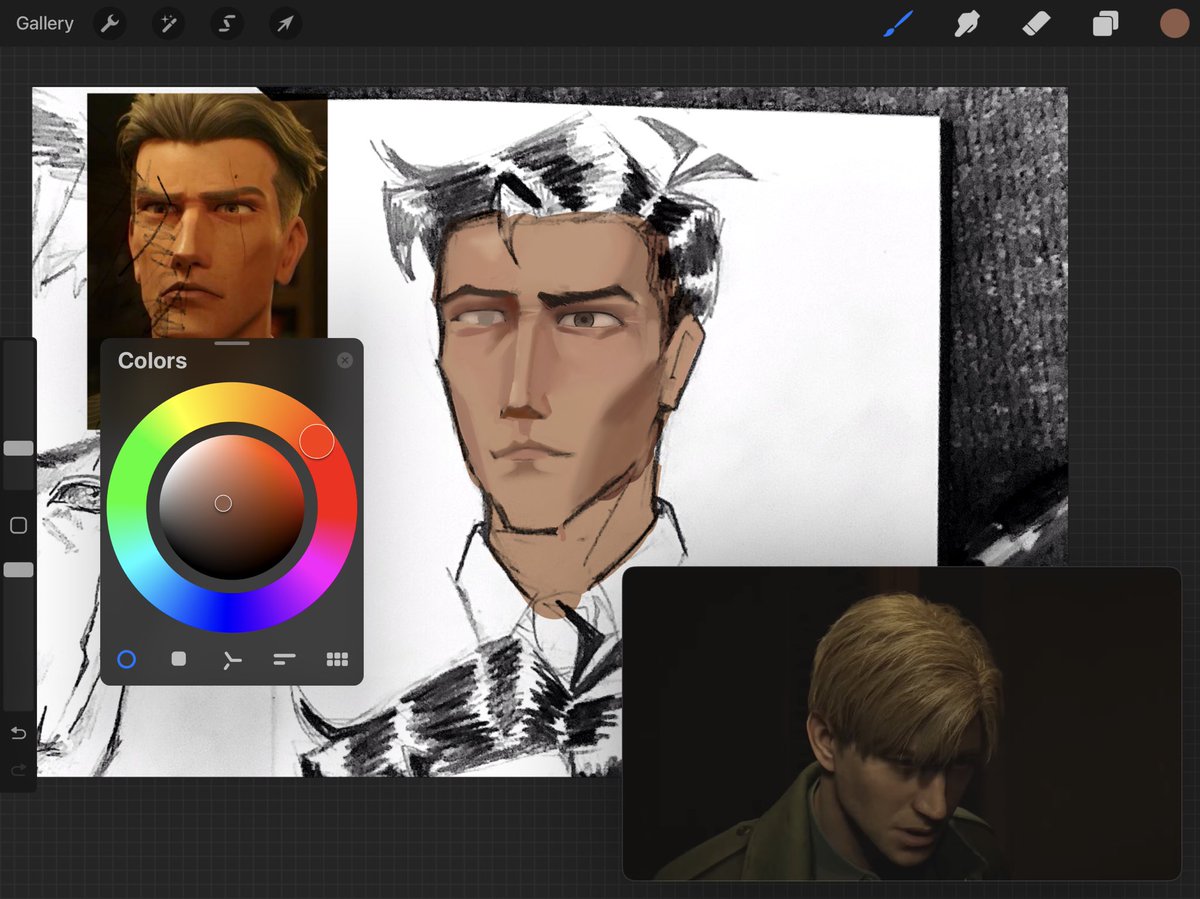Open the Gallery view

tap(45, 23)
